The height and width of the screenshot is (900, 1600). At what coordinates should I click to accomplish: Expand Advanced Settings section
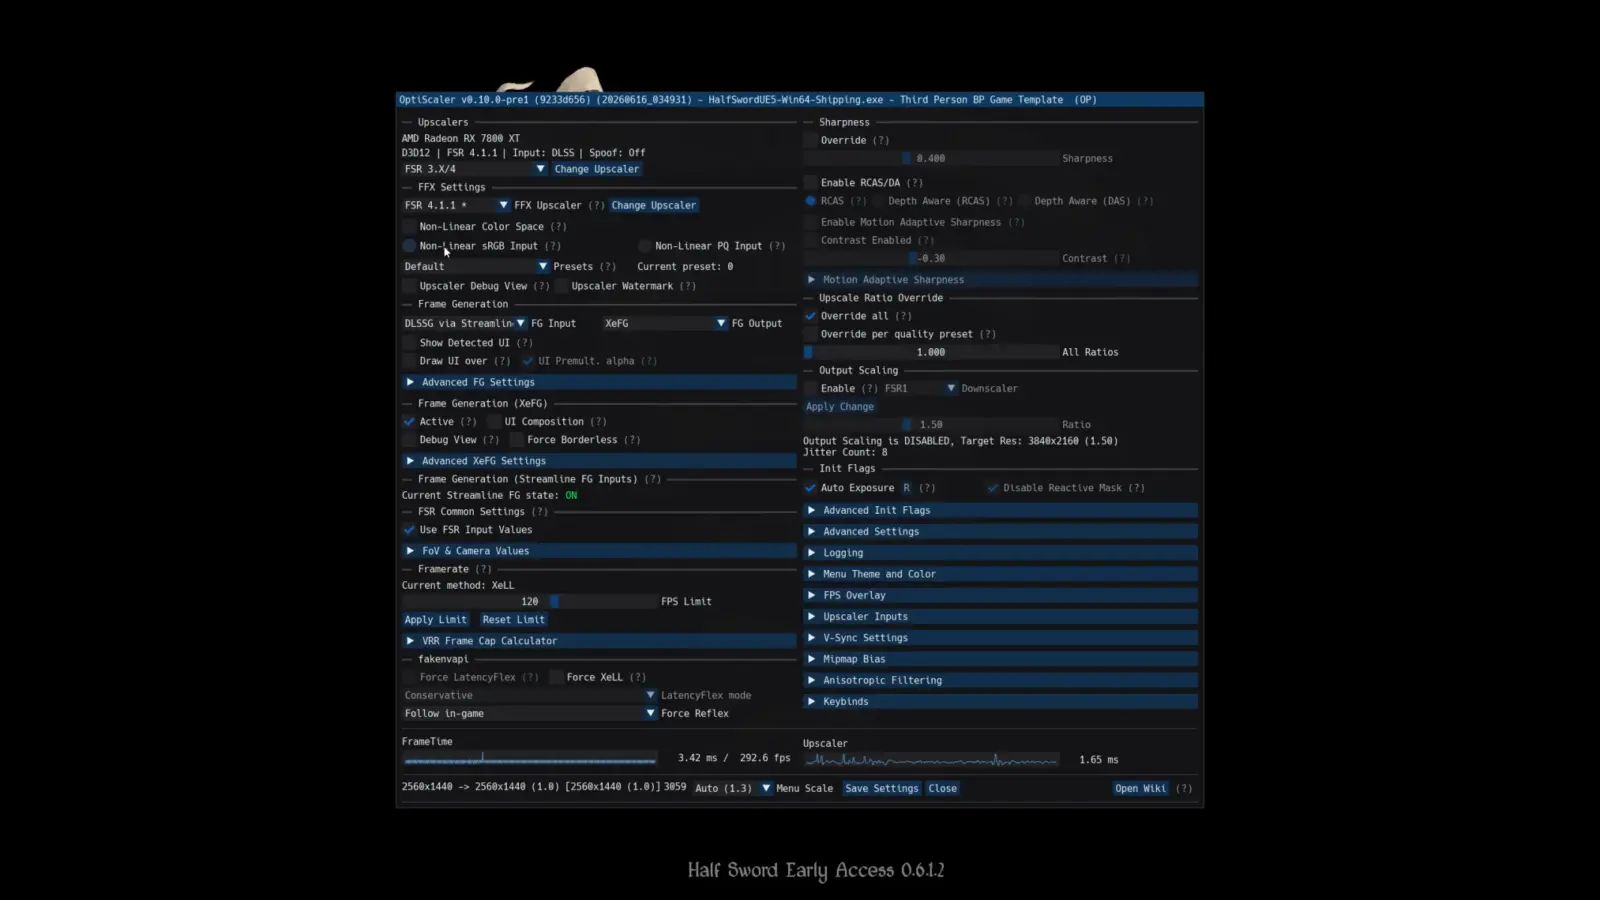[x=1000, y=532]
